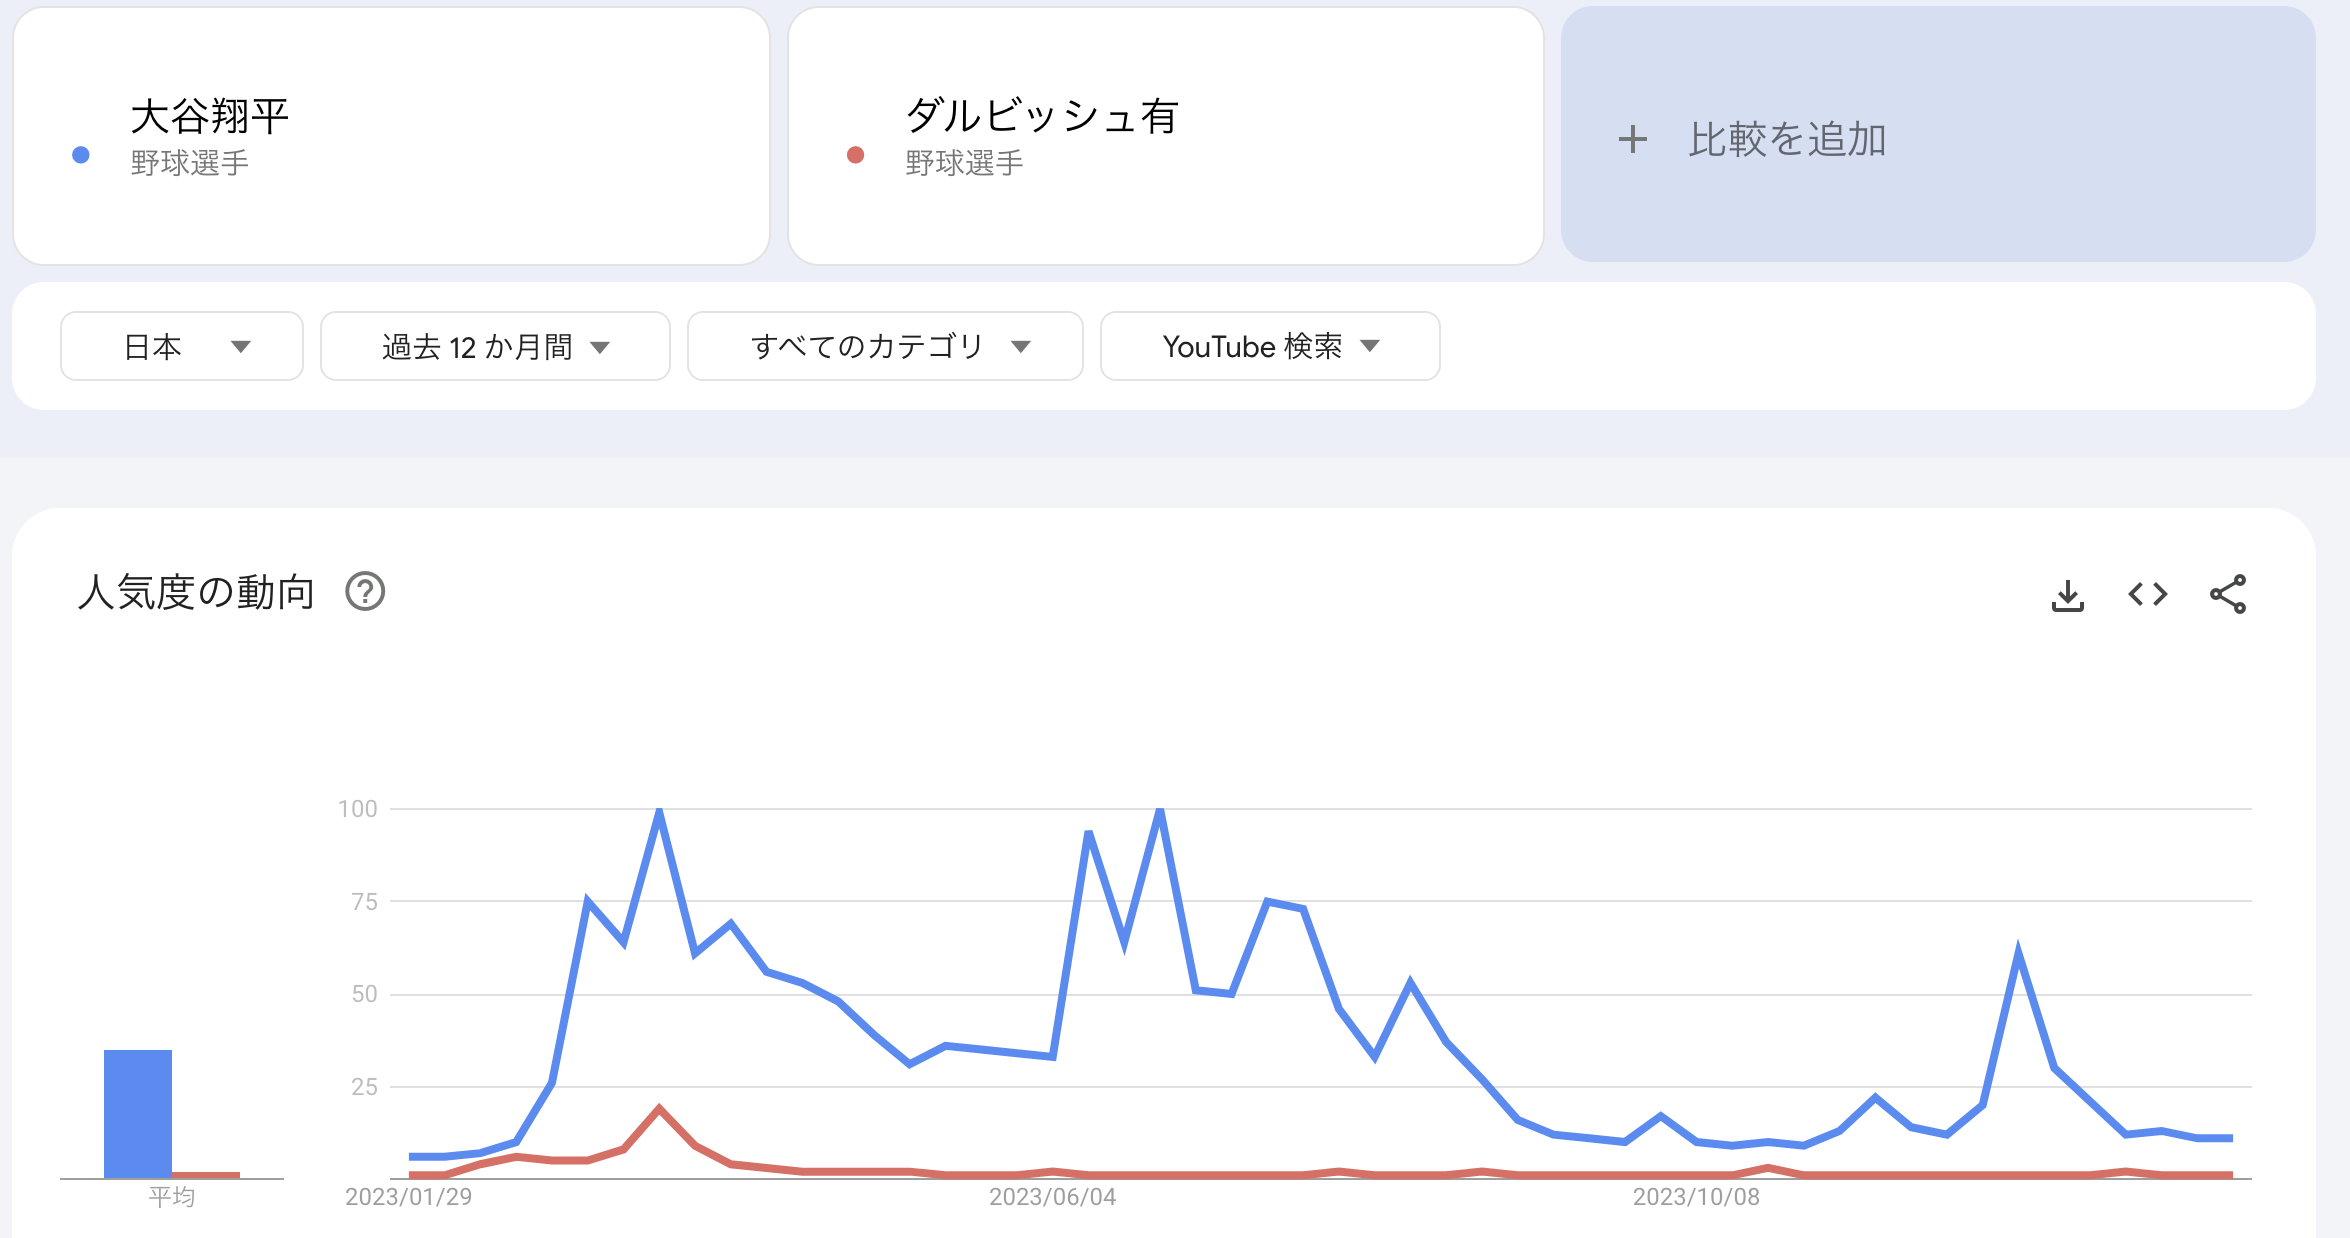Open the help icon beside 人気度の動向
The height and width of the screenshot is (1238, 2350).
point(365,592)
